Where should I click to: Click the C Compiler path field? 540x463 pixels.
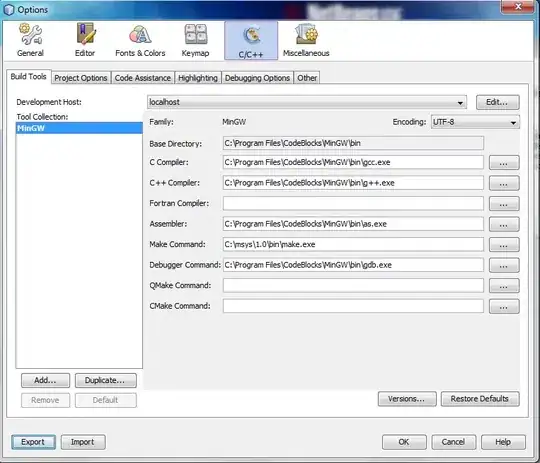pyautogui.click(x=353, y=162)
